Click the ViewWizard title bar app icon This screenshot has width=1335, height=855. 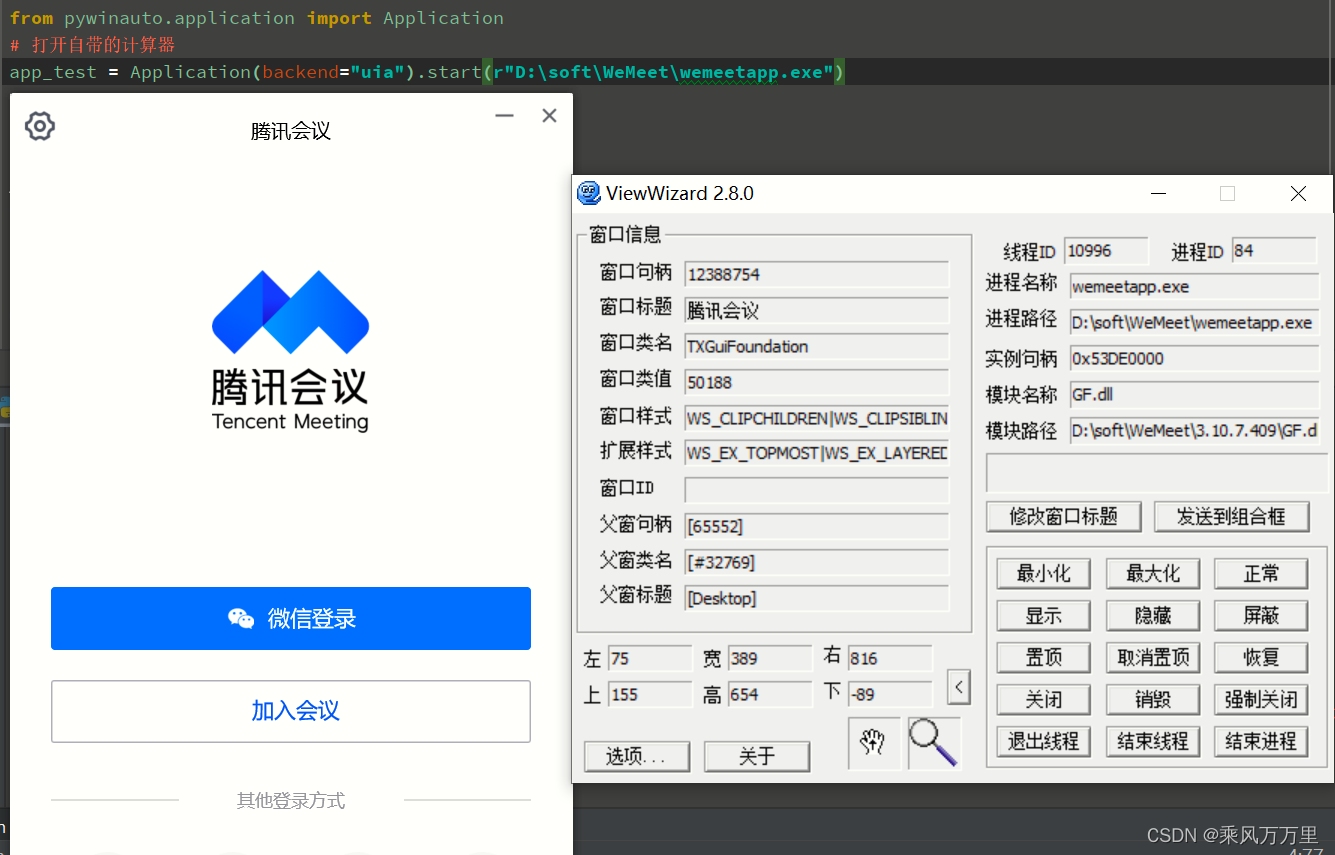(589, 193)
